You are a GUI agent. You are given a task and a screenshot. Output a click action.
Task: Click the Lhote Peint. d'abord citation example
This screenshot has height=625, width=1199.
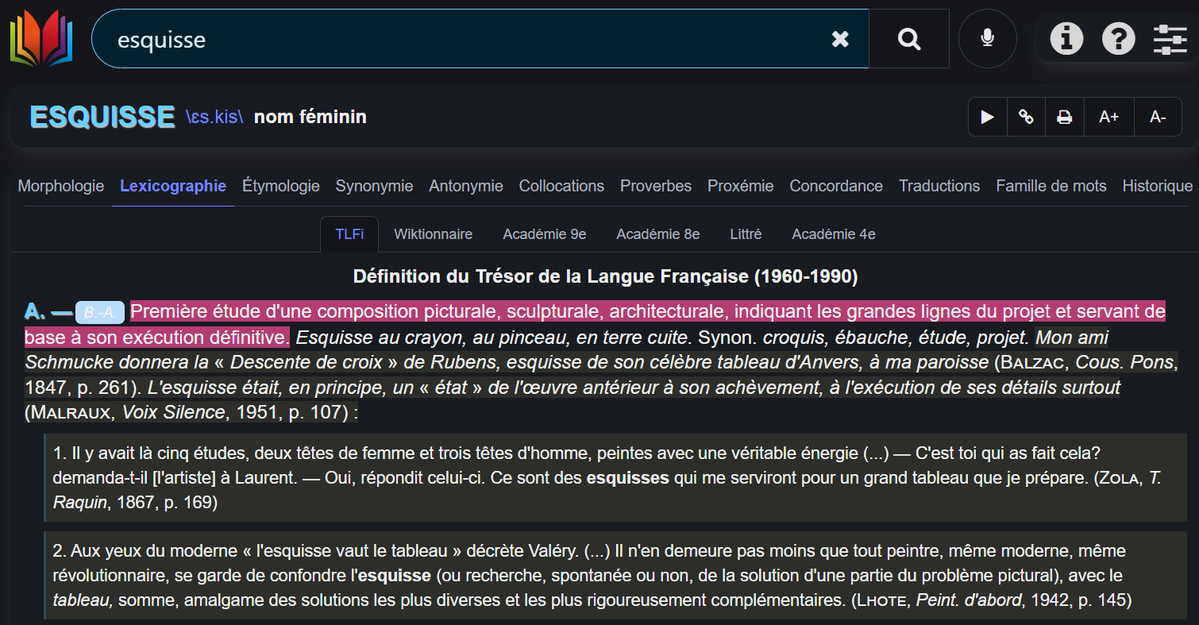[616, 575]
